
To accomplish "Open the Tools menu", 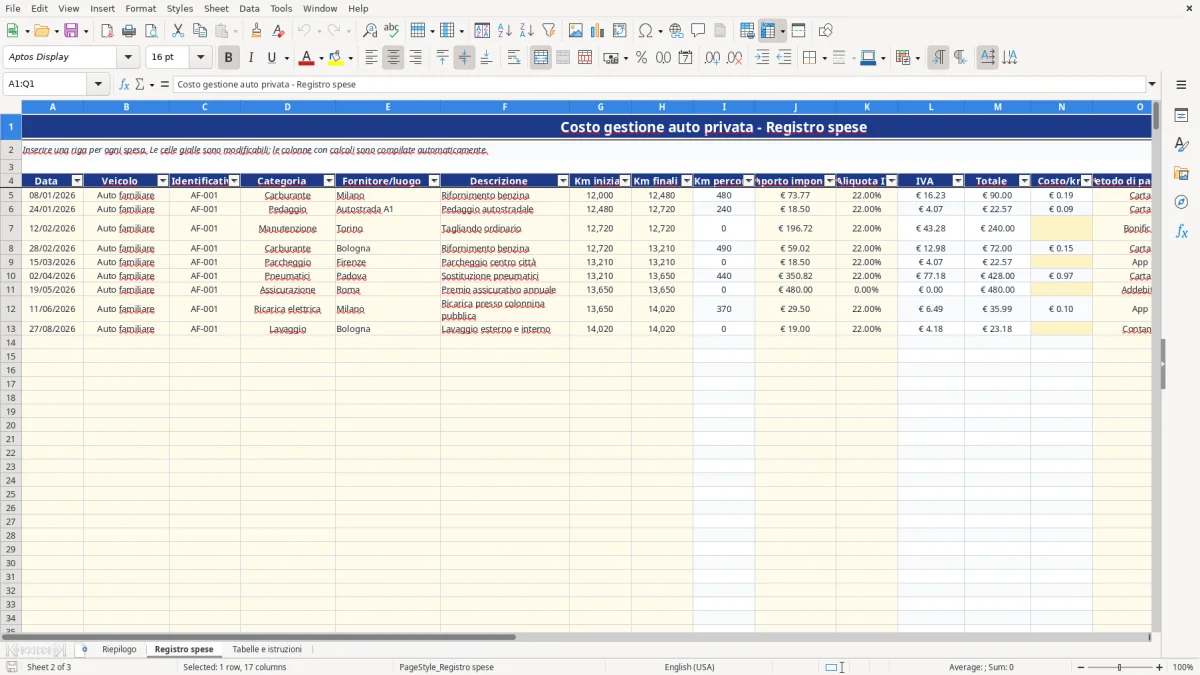I will point(281,8).
